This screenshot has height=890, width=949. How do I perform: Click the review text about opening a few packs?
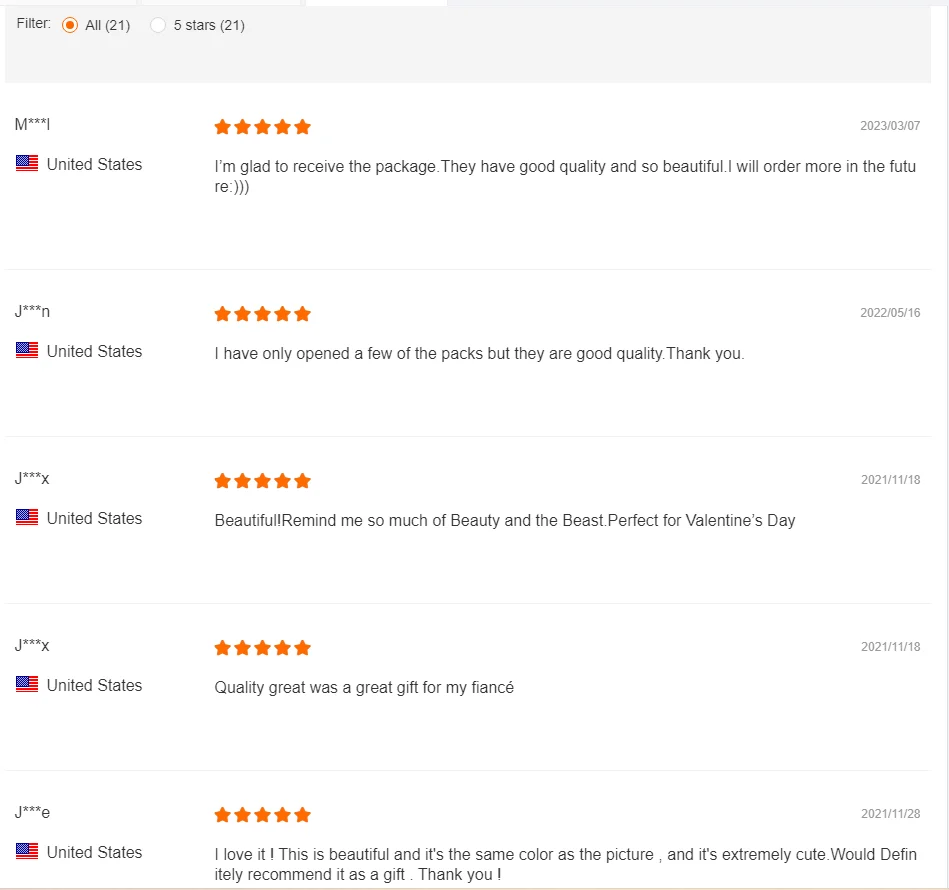[479, 354]
